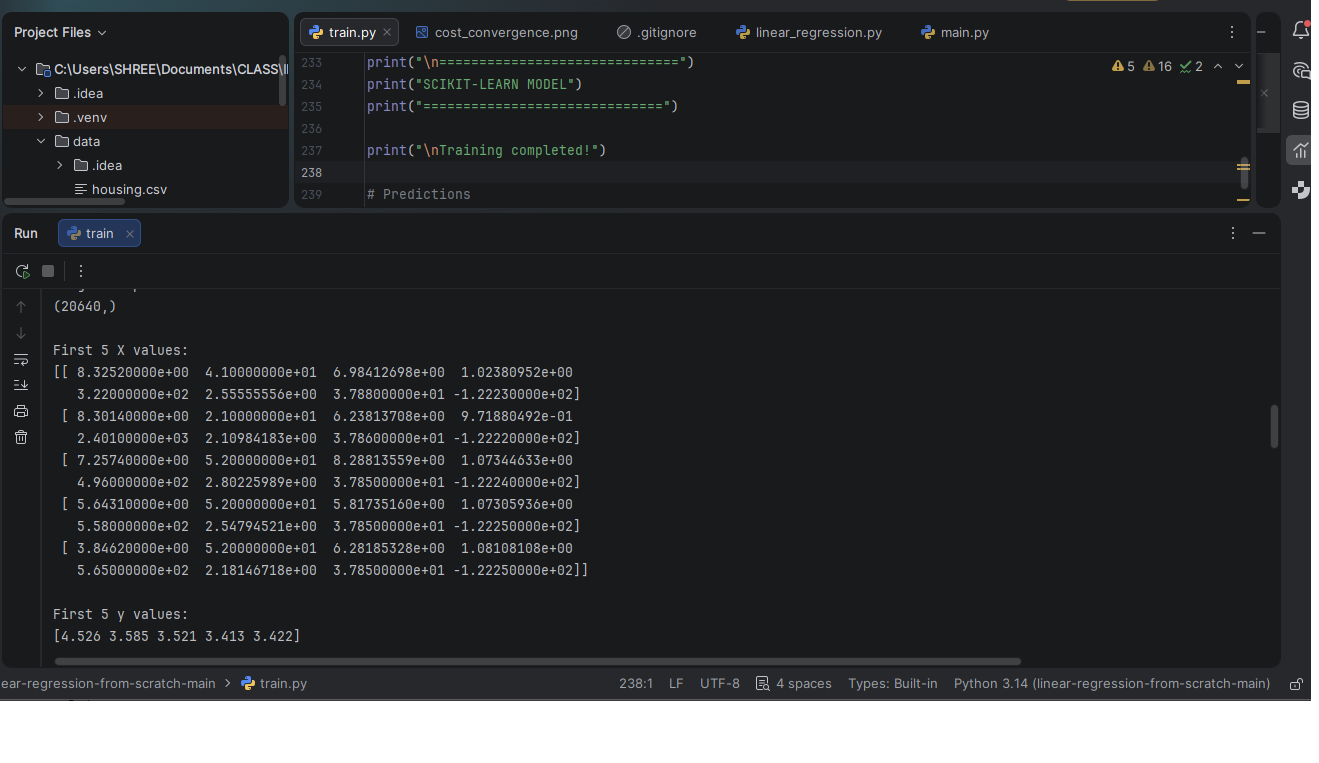Click '(20640,)' console output

tap(84, 306)
